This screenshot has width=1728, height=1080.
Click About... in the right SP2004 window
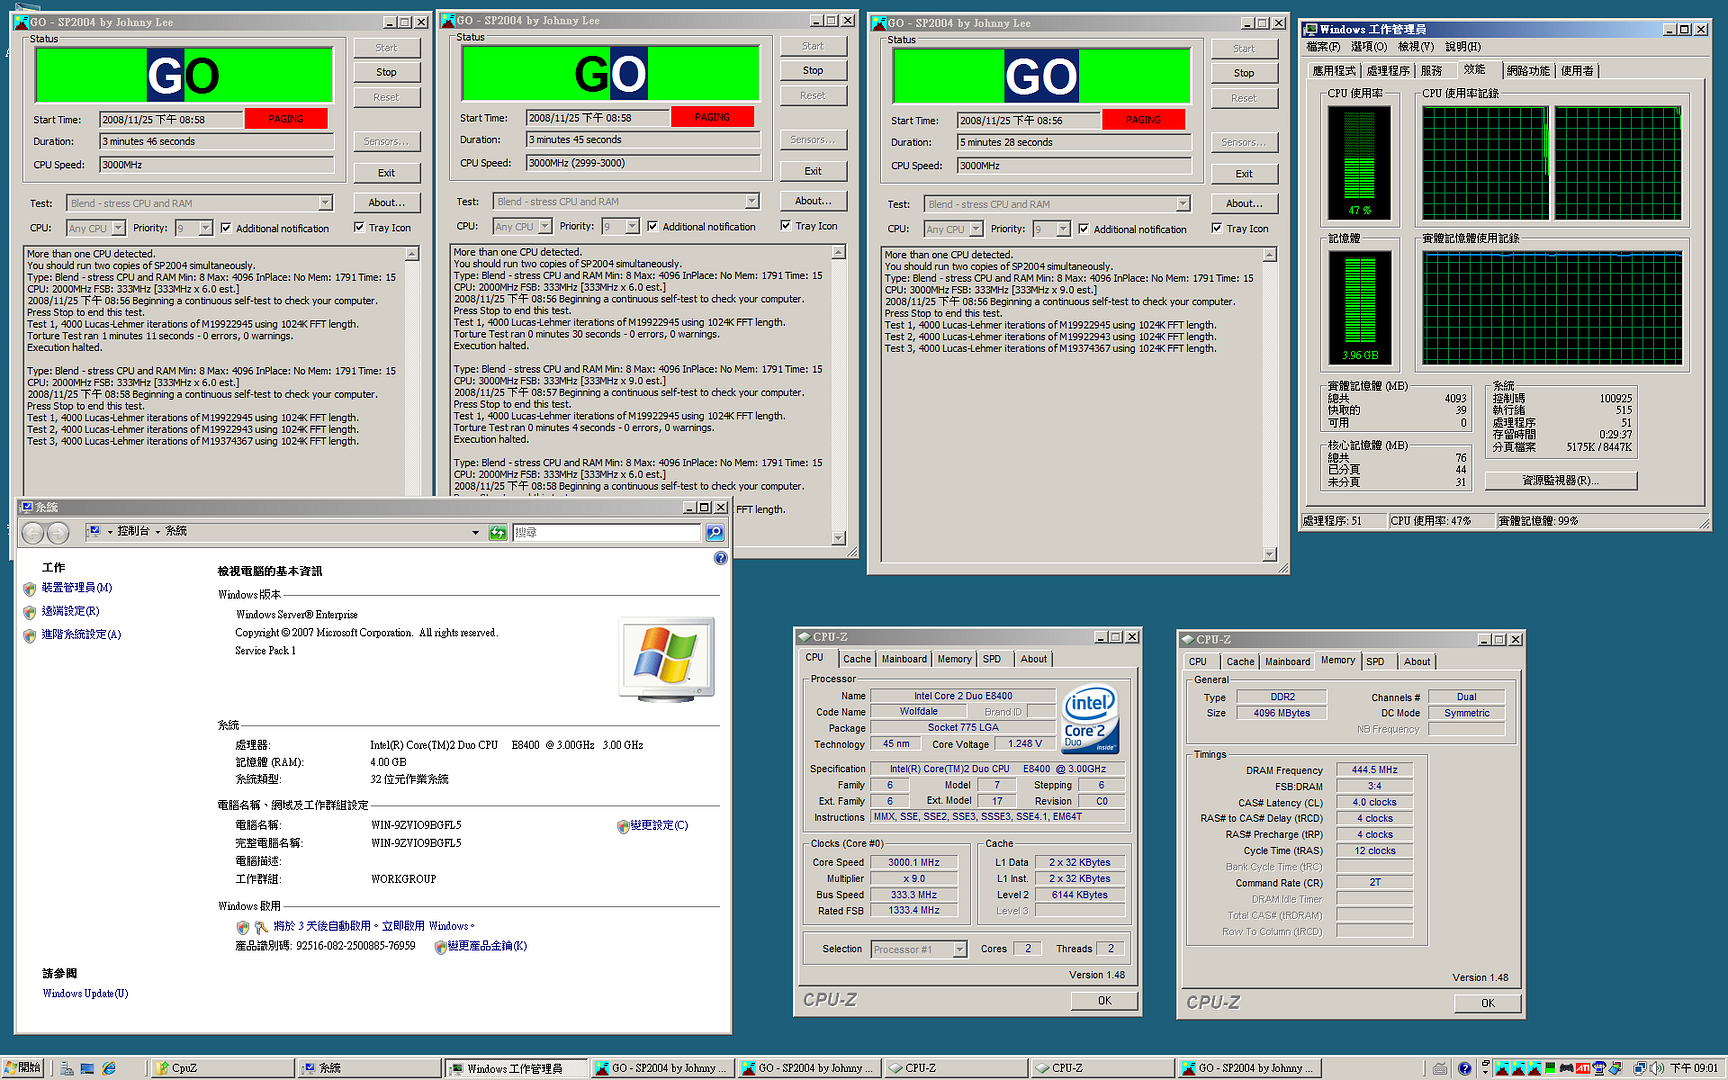pos(1244,203)
